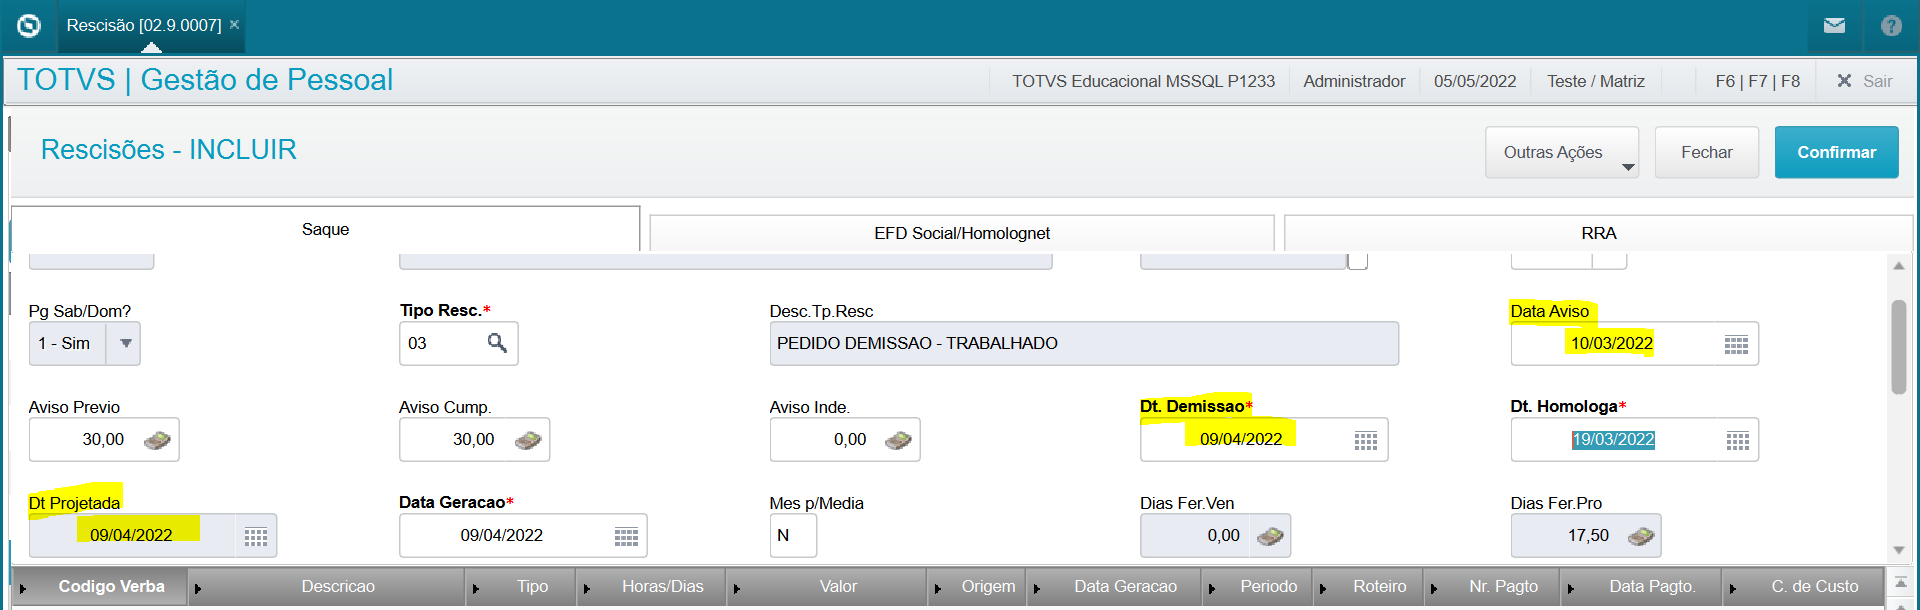Open the help question mark icon

click(1891, 25)
